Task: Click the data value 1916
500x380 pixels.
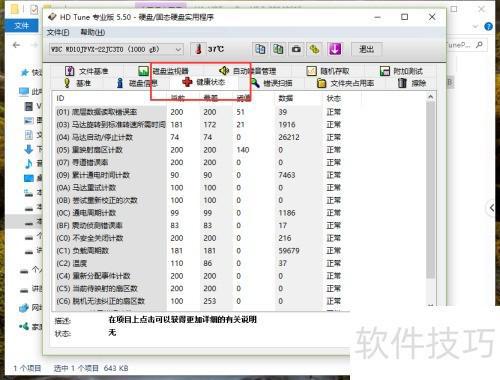Action: tap(287, 125)
